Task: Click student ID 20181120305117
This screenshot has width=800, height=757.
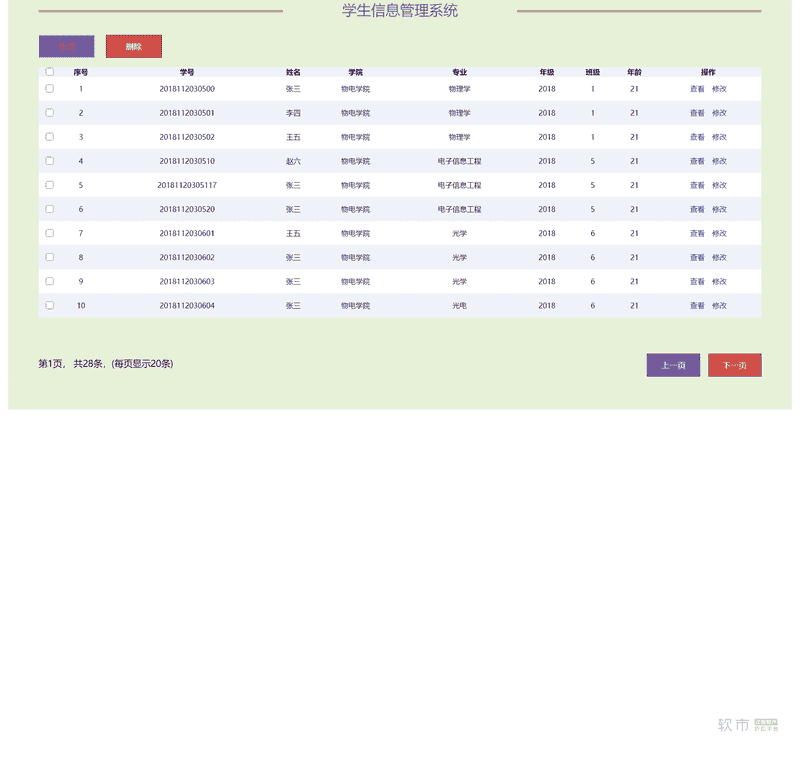Action: click(x=187, y=185)
